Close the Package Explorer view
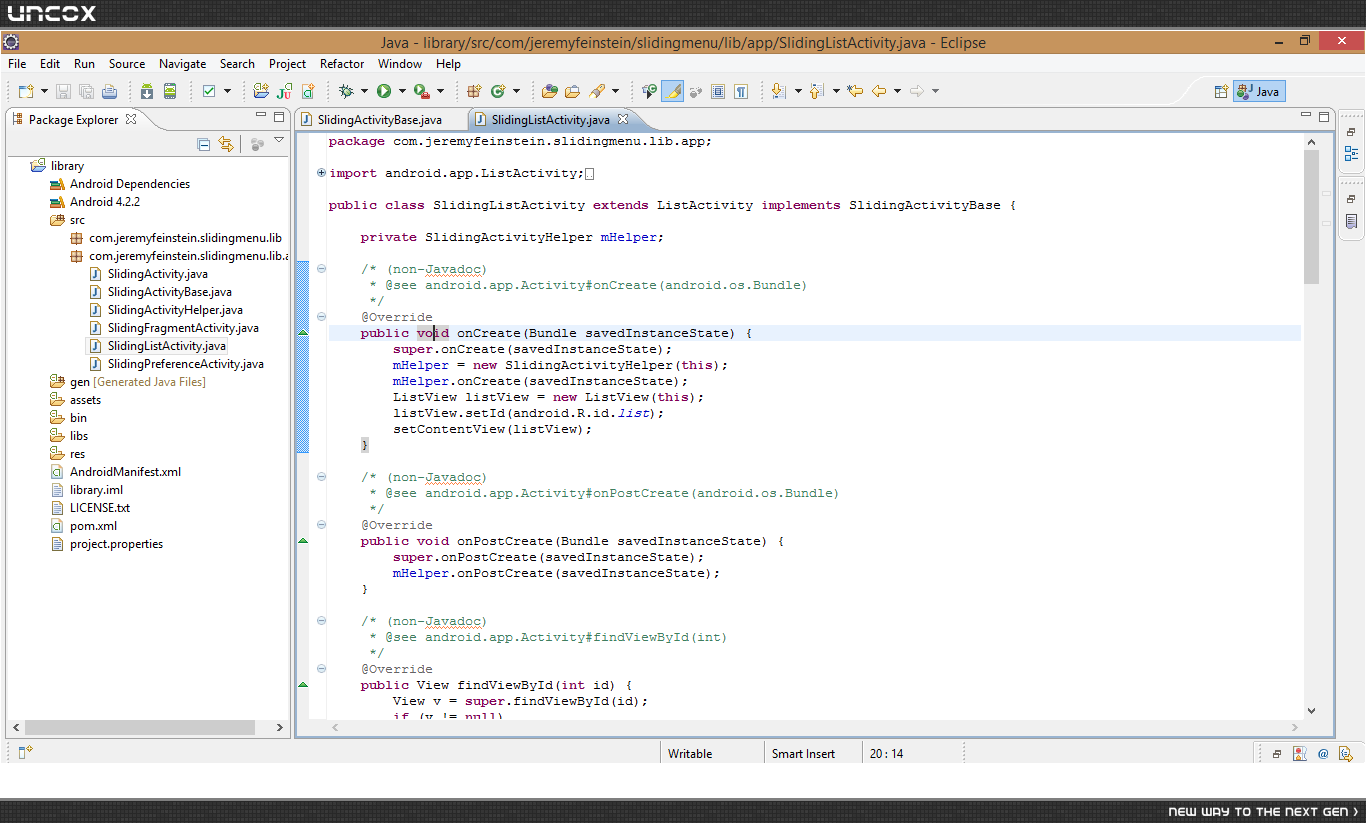The width and height of the screenshot is (1366, 823). pos(131,118)
